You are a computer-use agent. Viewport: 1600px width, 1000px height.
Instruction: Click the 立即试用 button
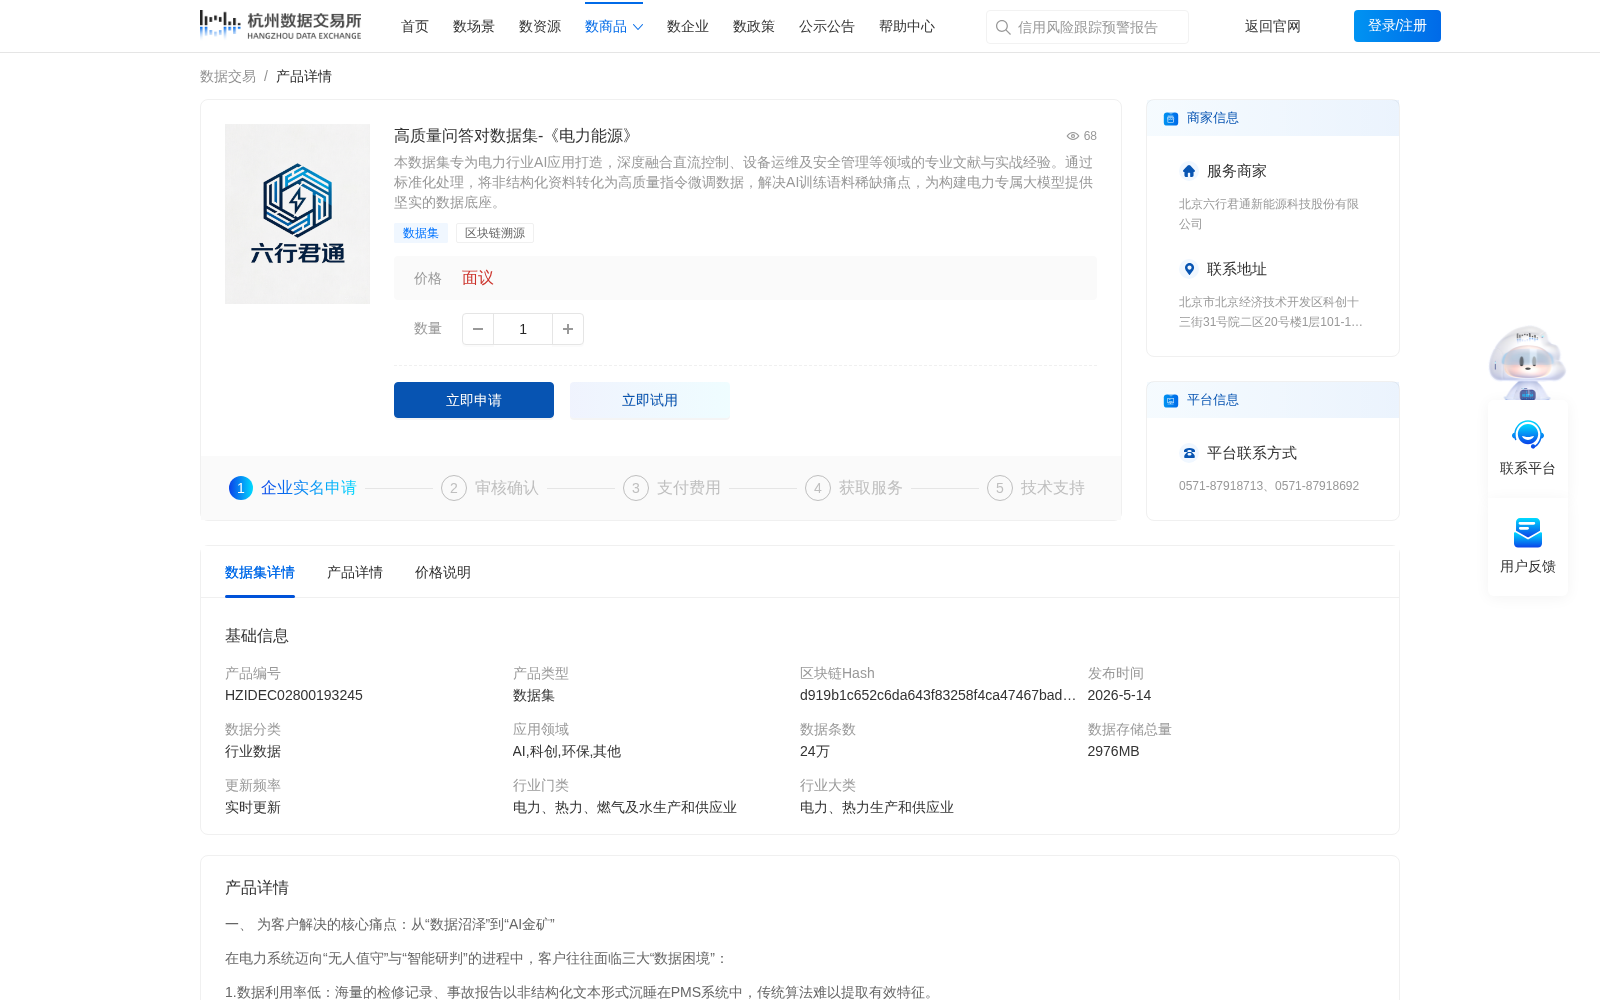pyautogui.click(x=650, y=400)
